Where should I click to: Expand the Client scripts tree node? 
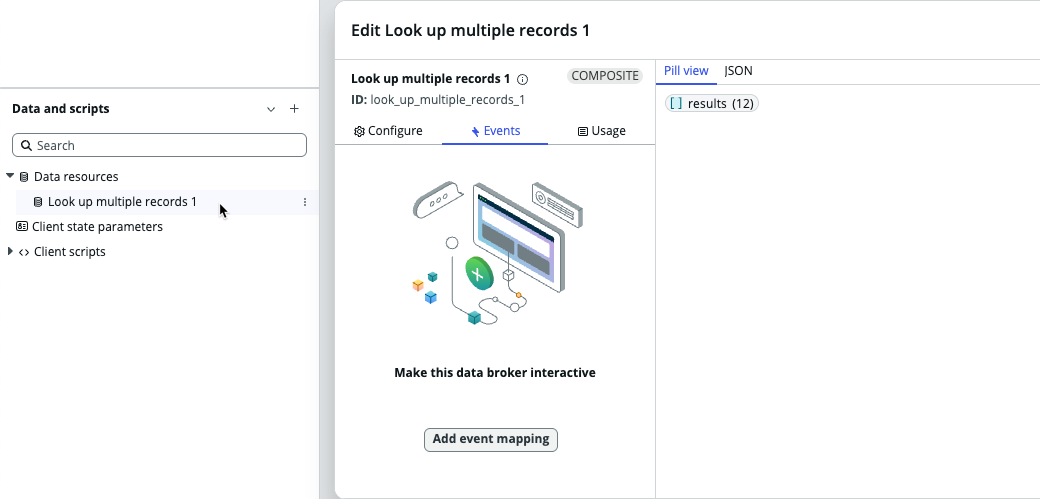point(10,251)
